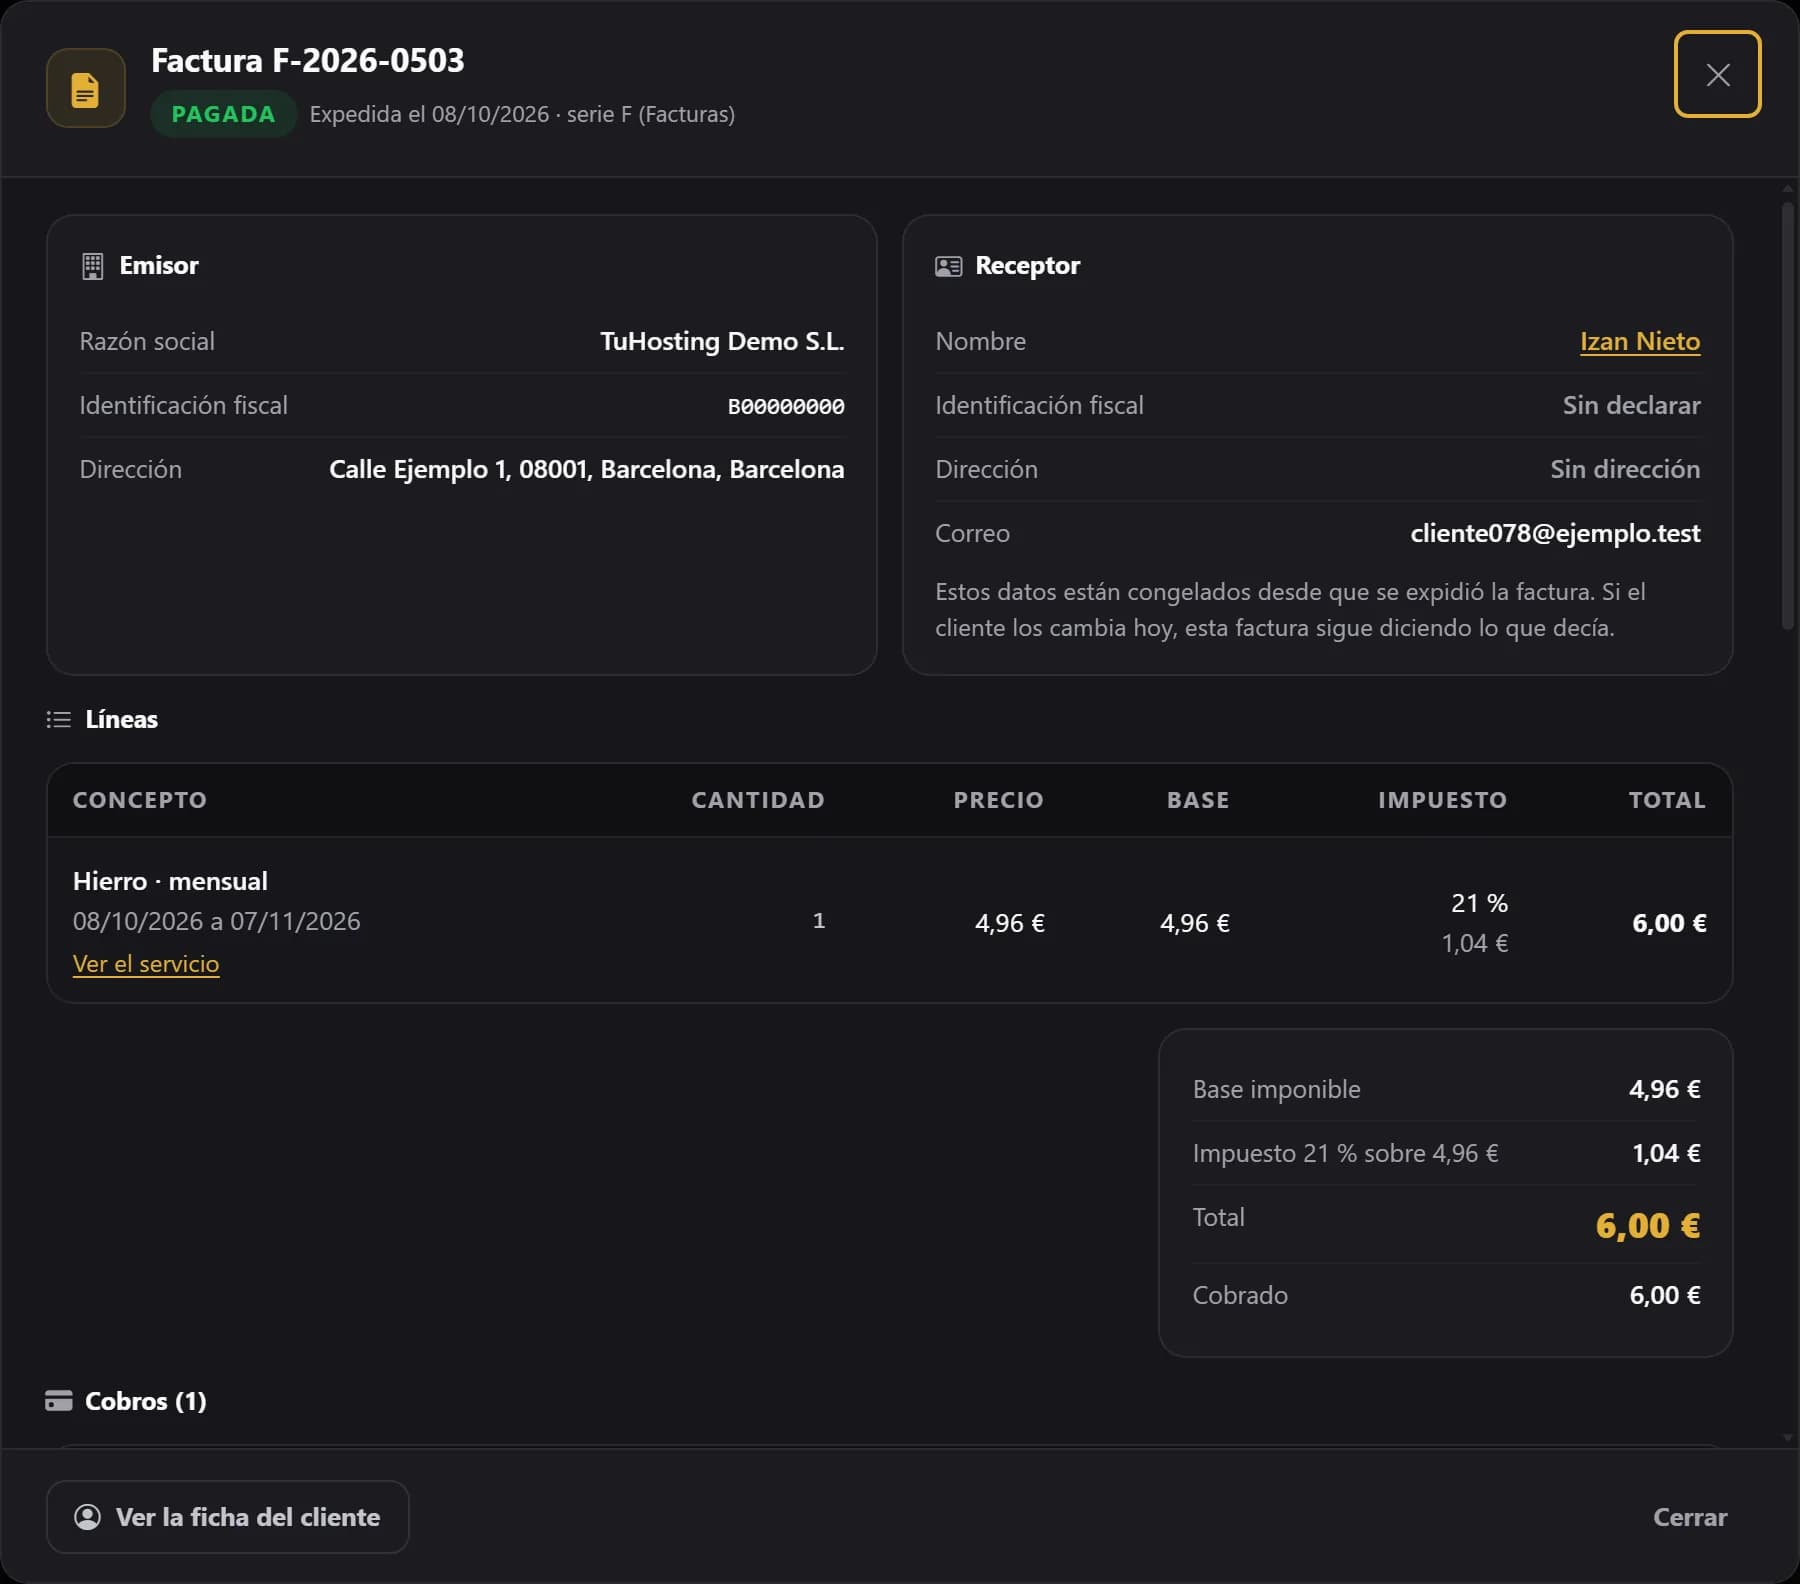Click the title 'Factura F-2026-0503'
The width and height of the screenshot is (1800, 1584).
(308, 60)
